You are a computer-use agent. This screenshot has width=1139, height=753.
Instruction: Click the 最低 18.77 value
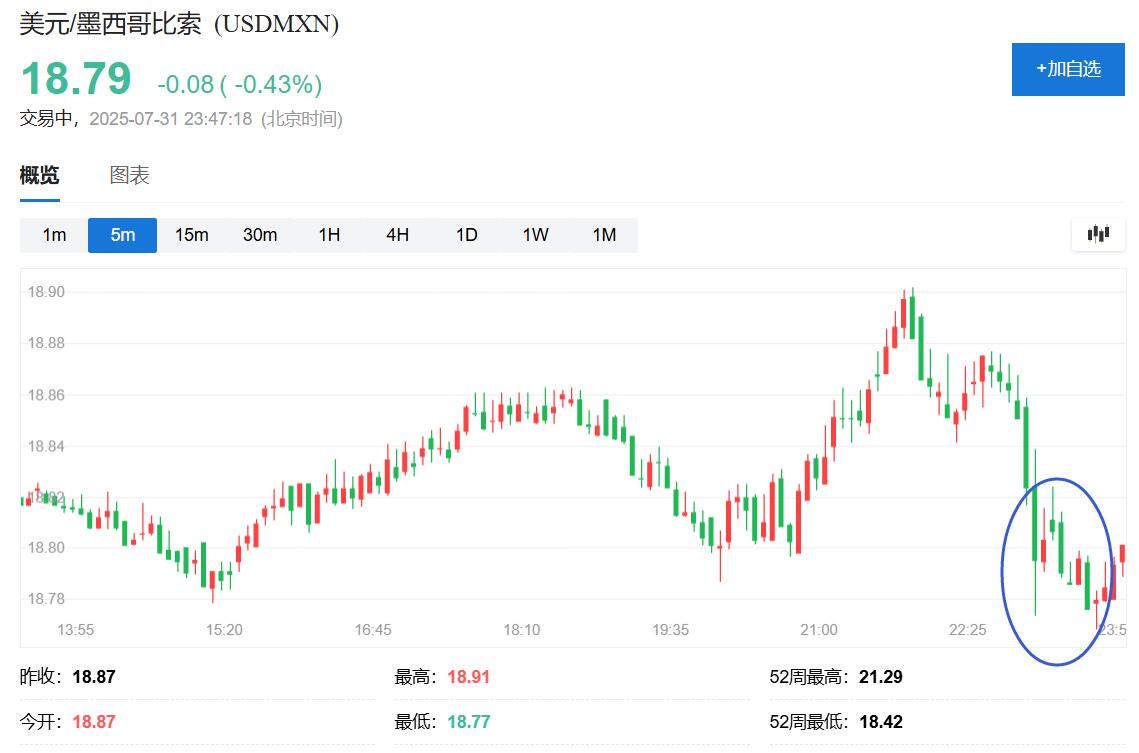coord(469,722)
